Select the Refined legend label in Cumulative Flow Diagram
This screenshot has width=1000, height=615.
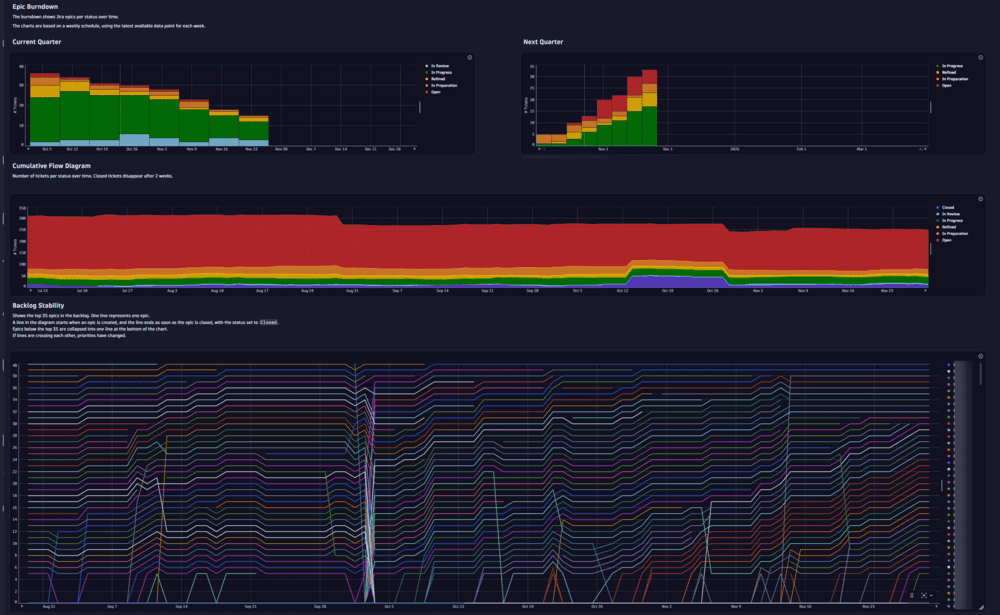(x=950, y=227)
